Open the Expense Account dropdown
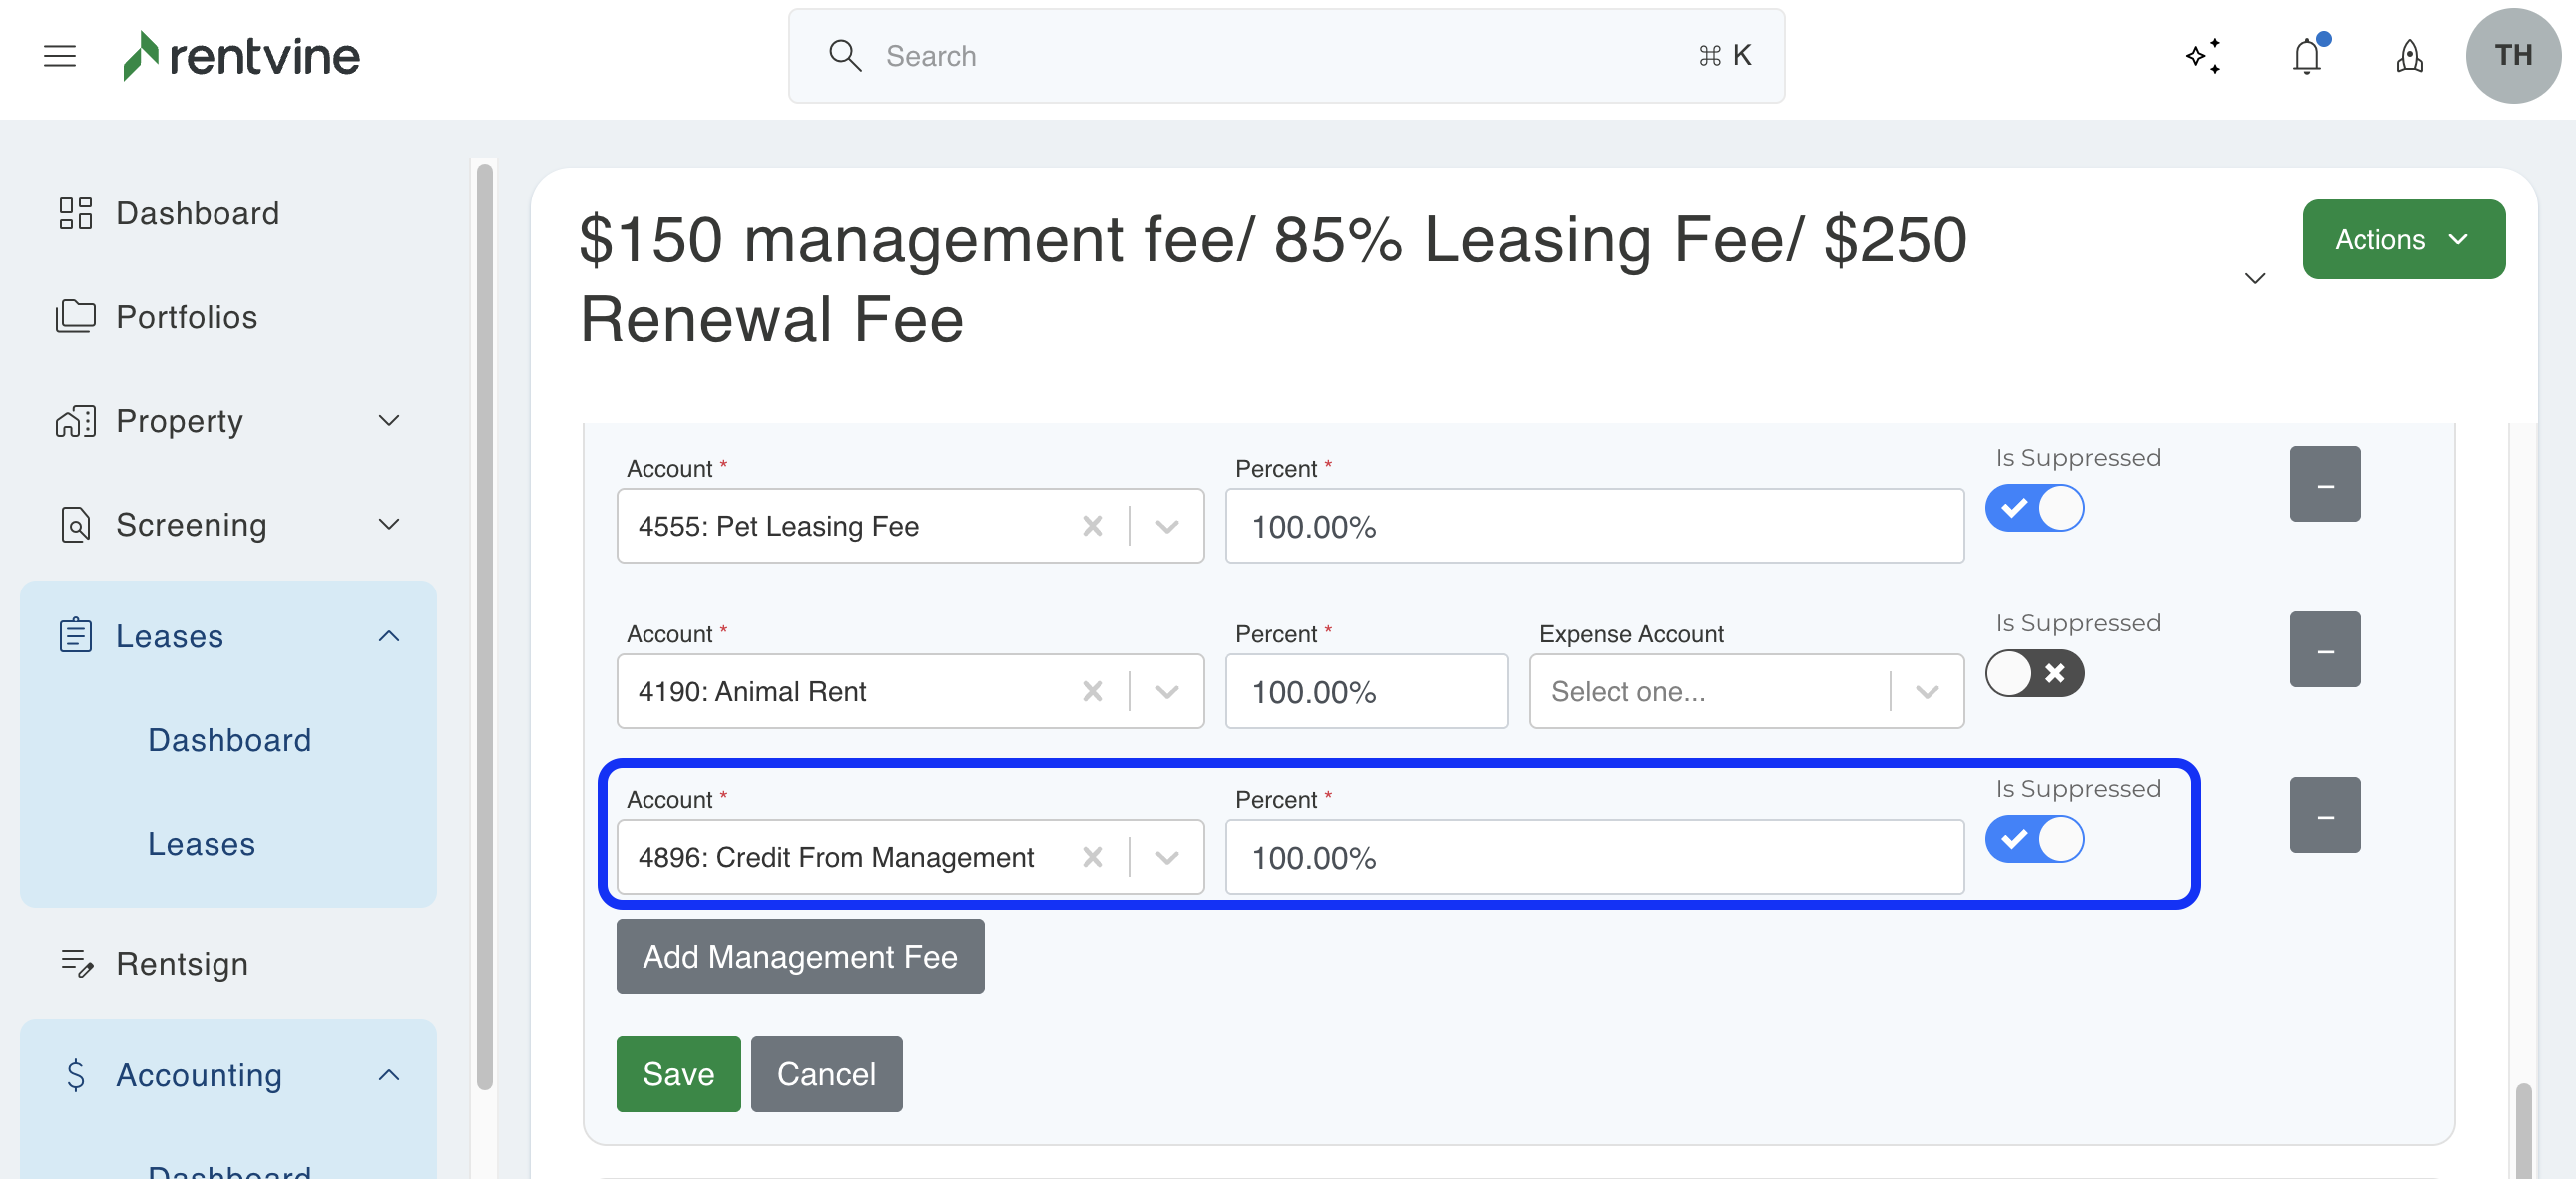Image resolution: width=2576 pixels, height=1179 pixels. pyautogui.click(x=1745, y=692)
